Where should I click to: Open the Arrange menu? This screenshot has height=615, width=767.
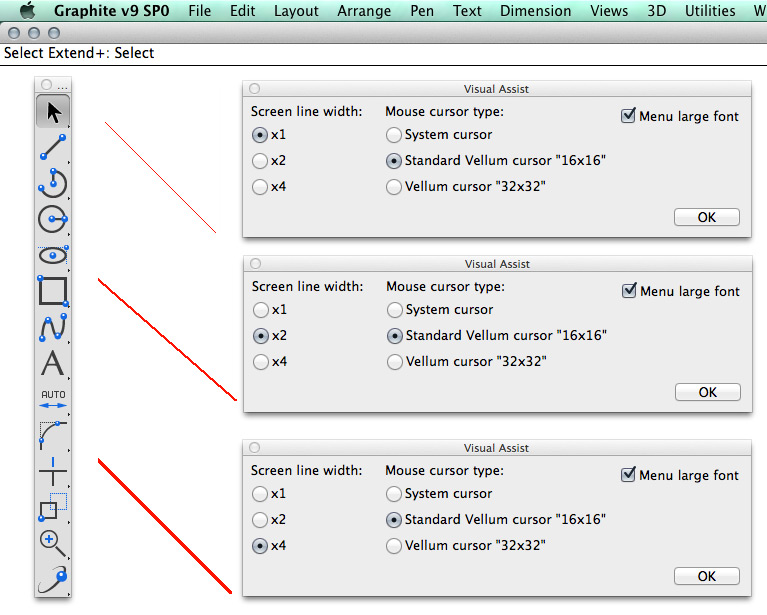[364, 11]
